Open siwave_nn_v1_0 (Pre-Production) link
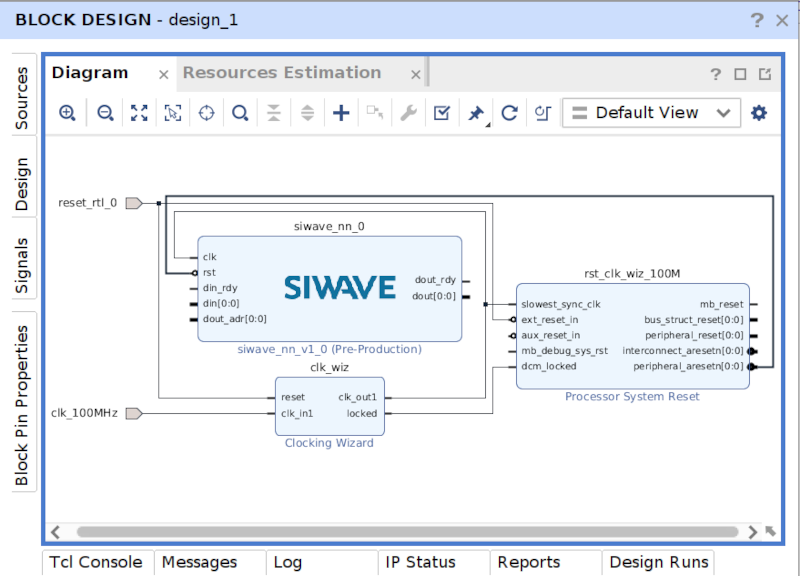The height and width of the screenshot is (576, 800). [329, 349]
